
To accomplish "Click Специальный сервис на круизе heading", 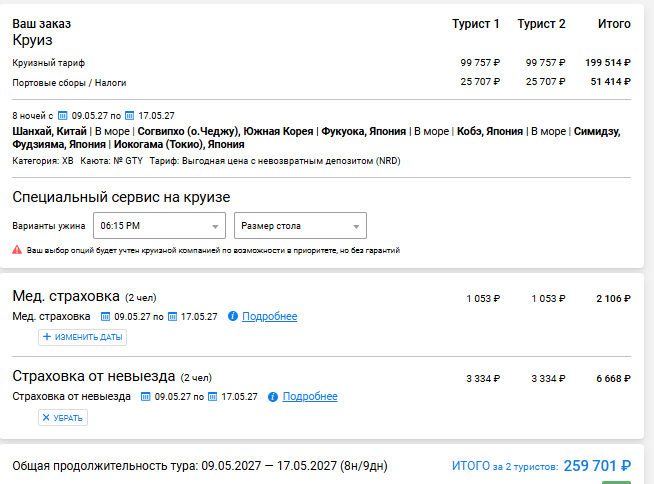I will coord(121,197).
